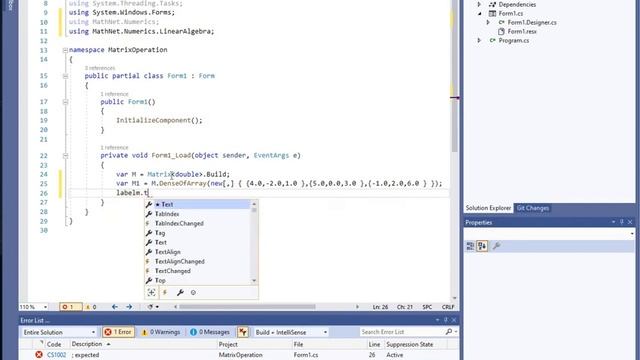Close the Properties panel
Image resolution: width=640 pixels, height=360 pixels.
630,222
